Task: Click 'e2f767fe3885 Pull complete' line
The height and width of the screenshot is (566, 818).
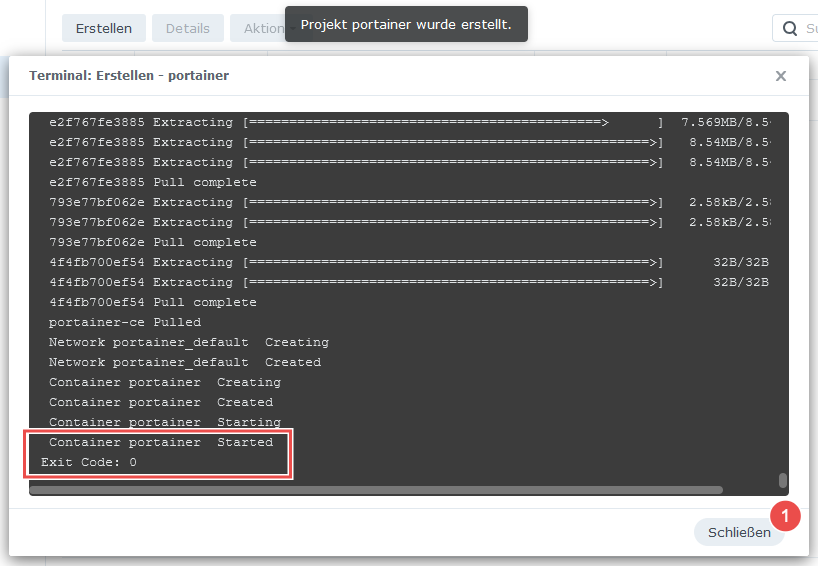Action: click(153, 183)
